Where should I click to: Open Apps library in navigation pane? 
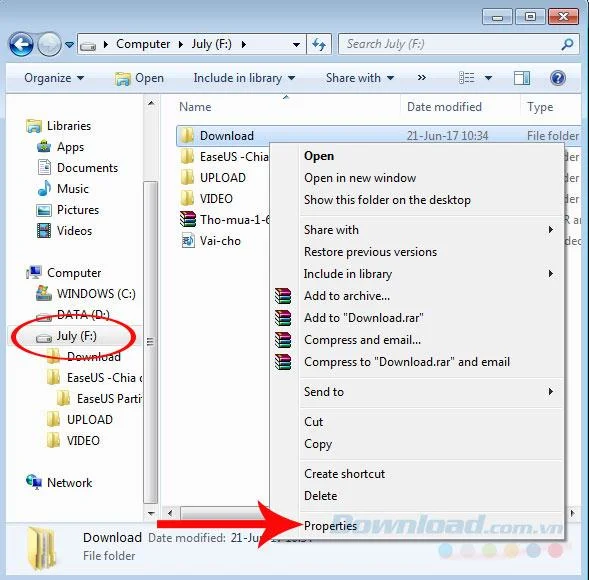(x=60, y=147)
